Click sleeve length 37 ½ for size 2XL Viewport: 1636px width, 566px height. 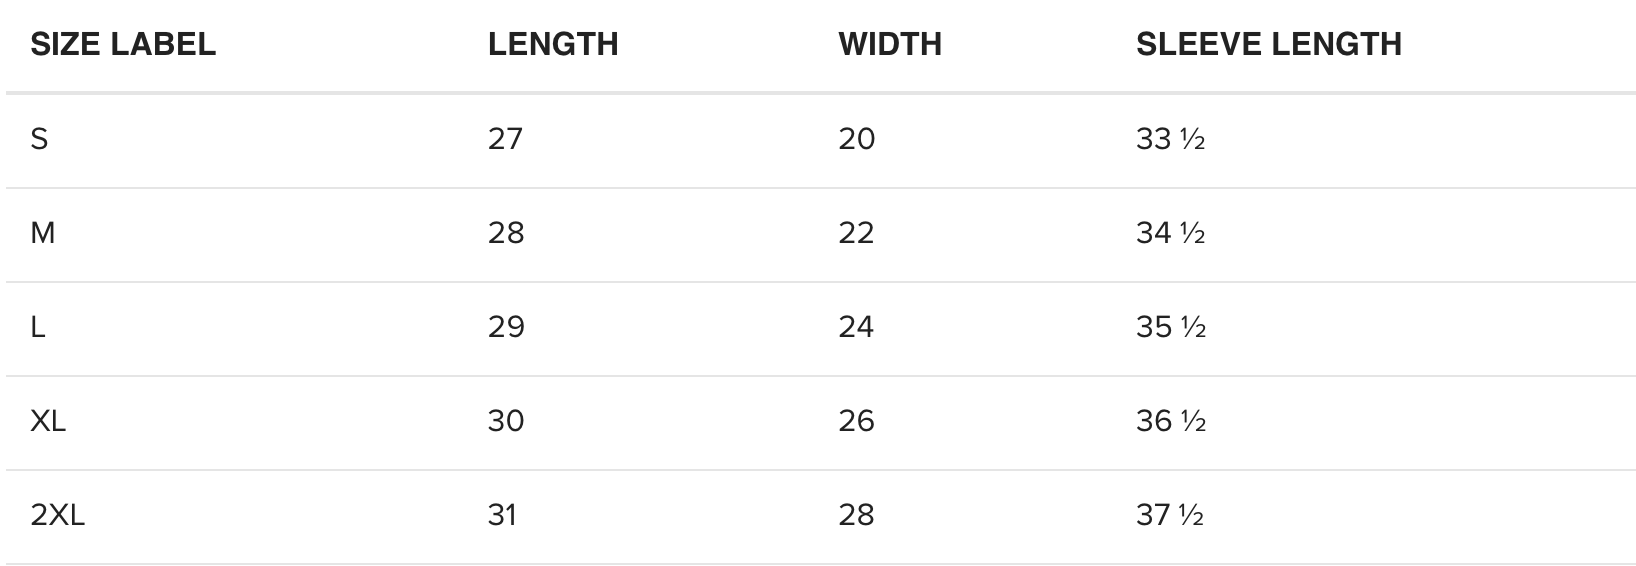click(x=1170, y=515)
